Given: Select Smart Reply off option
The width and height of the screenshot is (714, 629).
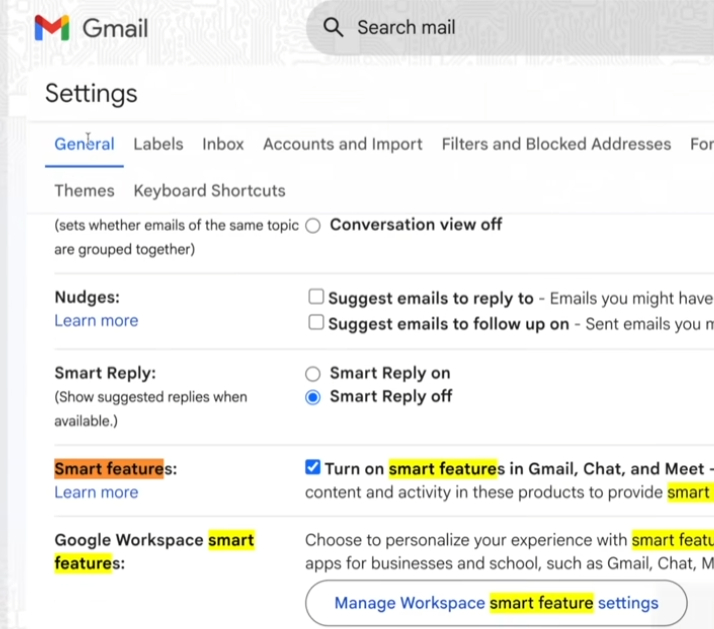Looking at the screenshot, I should 313,397.
